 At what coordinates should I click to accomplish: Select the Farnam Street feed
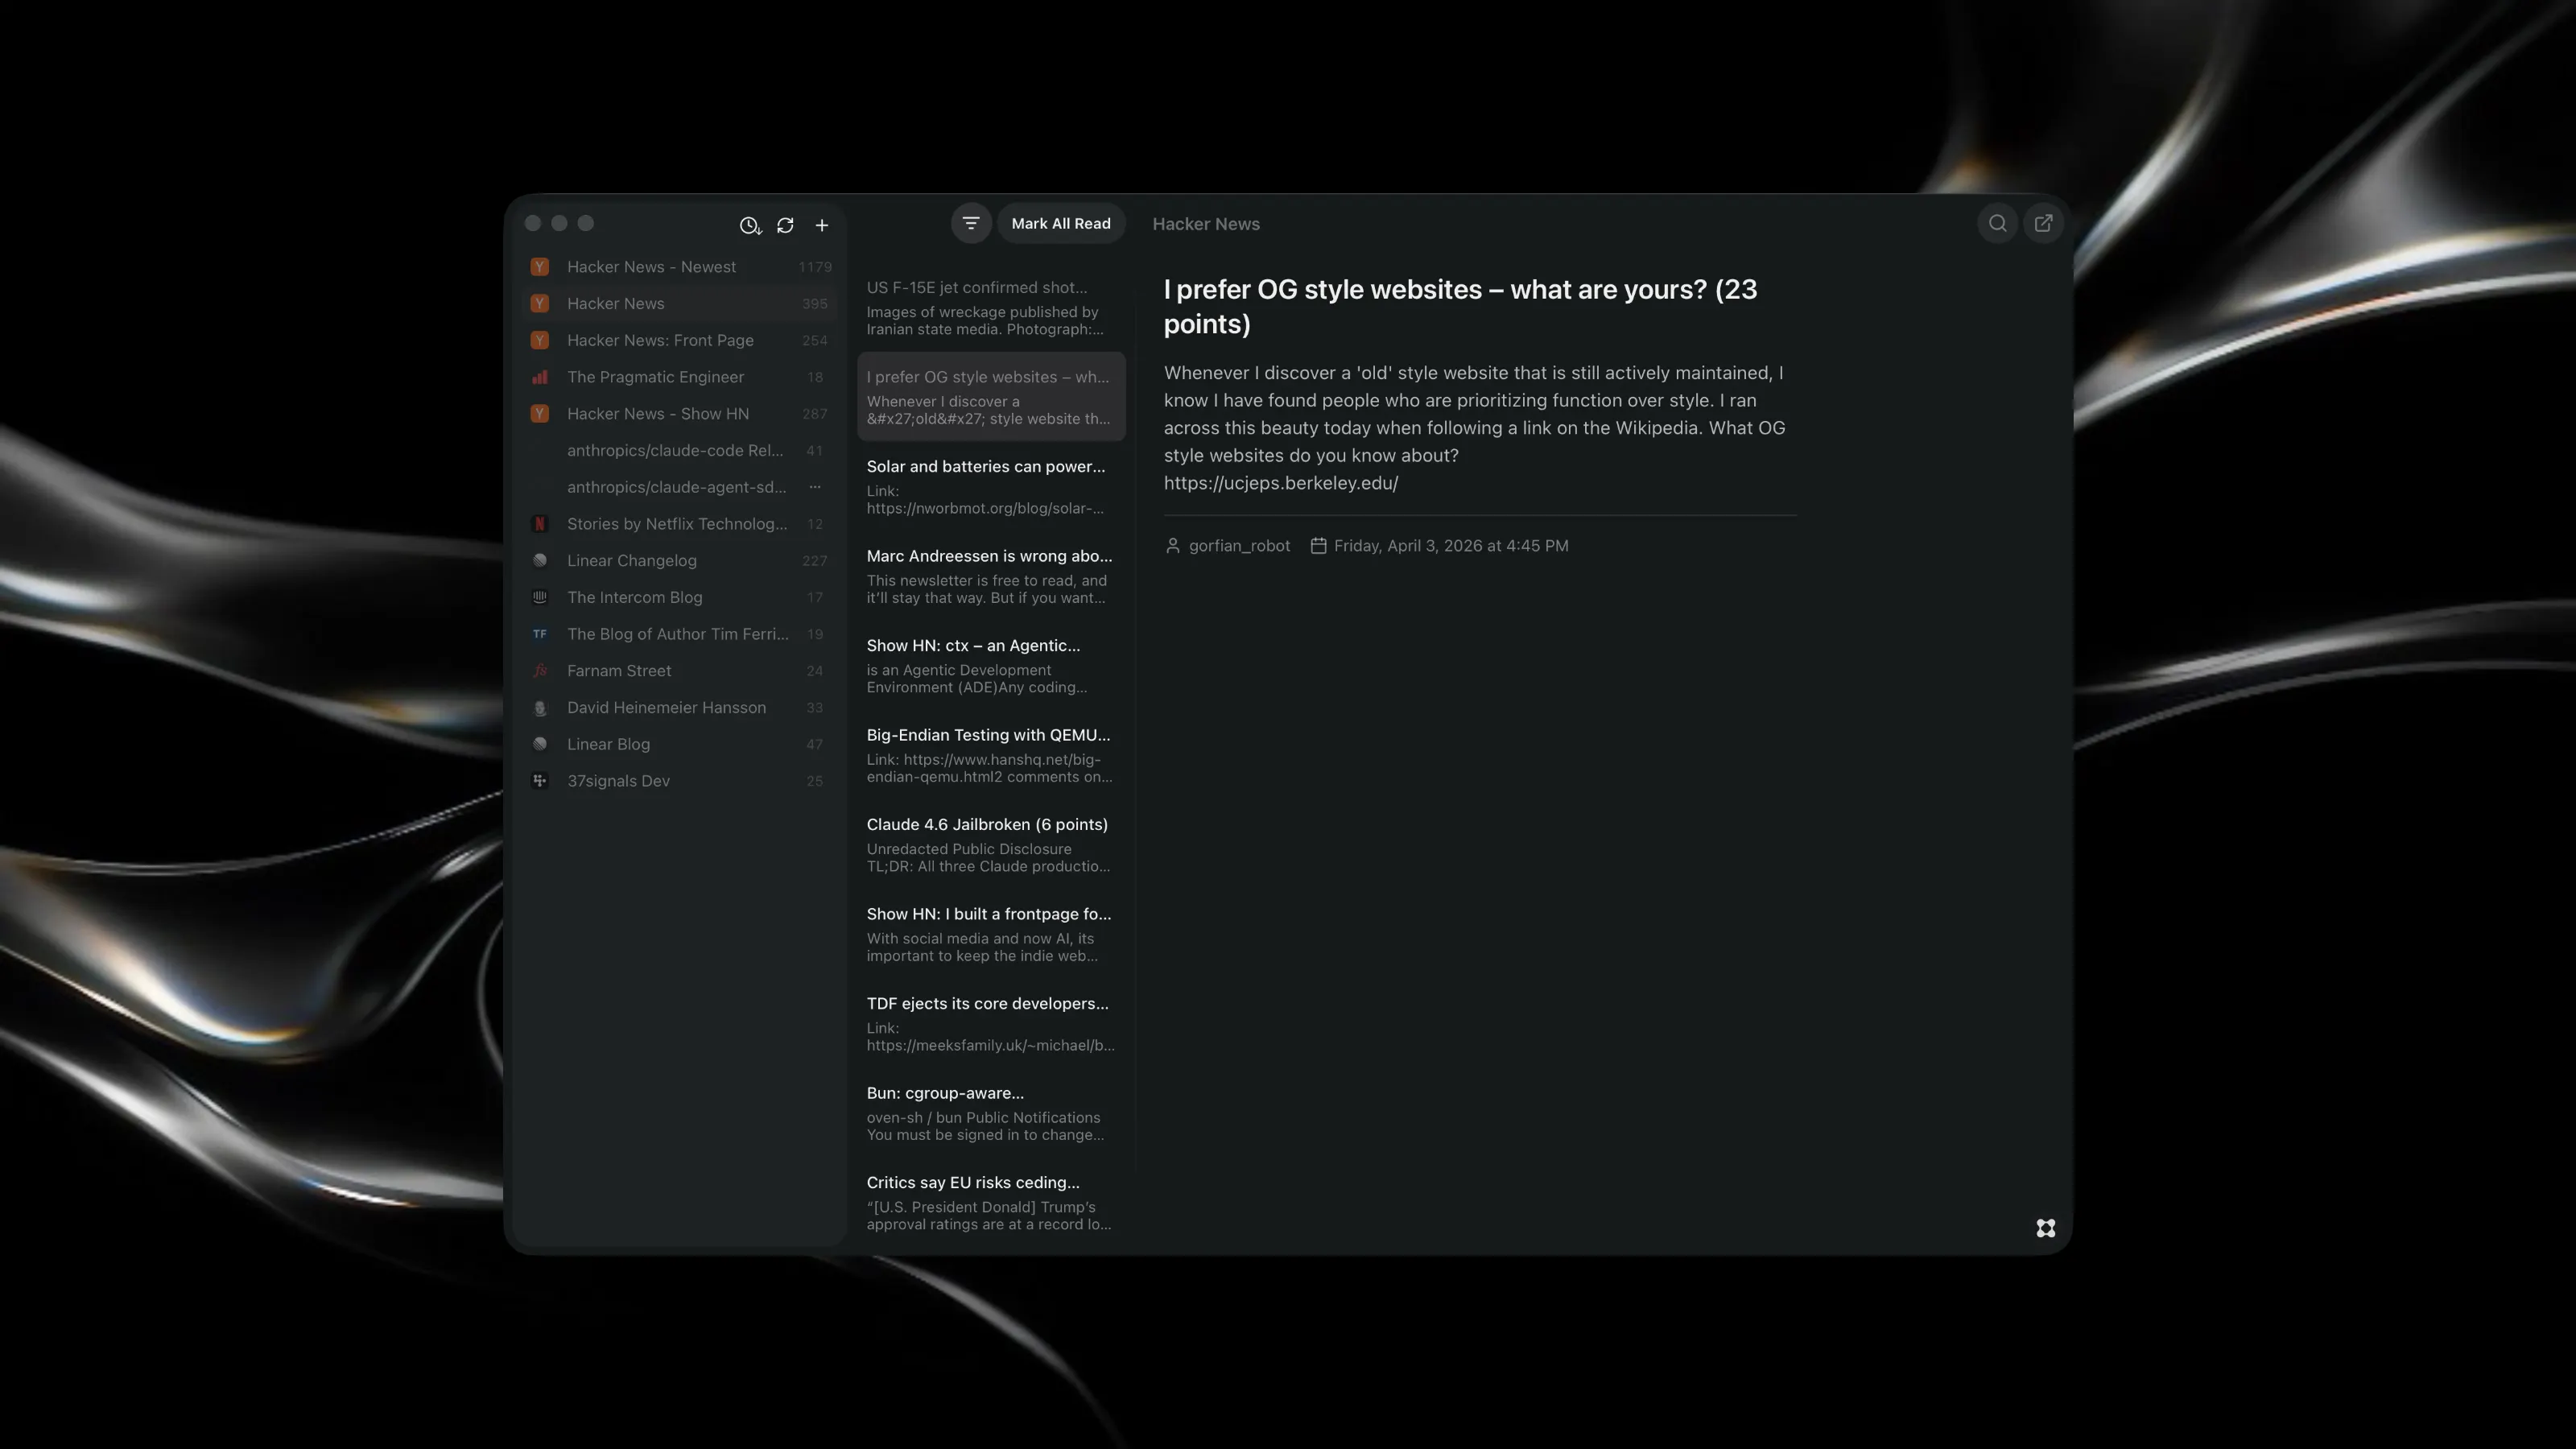680,671
